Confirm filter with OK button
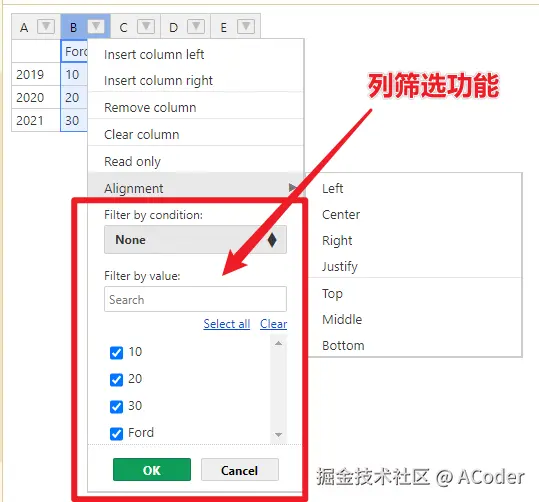This screenshot has height=502, width=539. pyautogui.click(x=152, y=470)
